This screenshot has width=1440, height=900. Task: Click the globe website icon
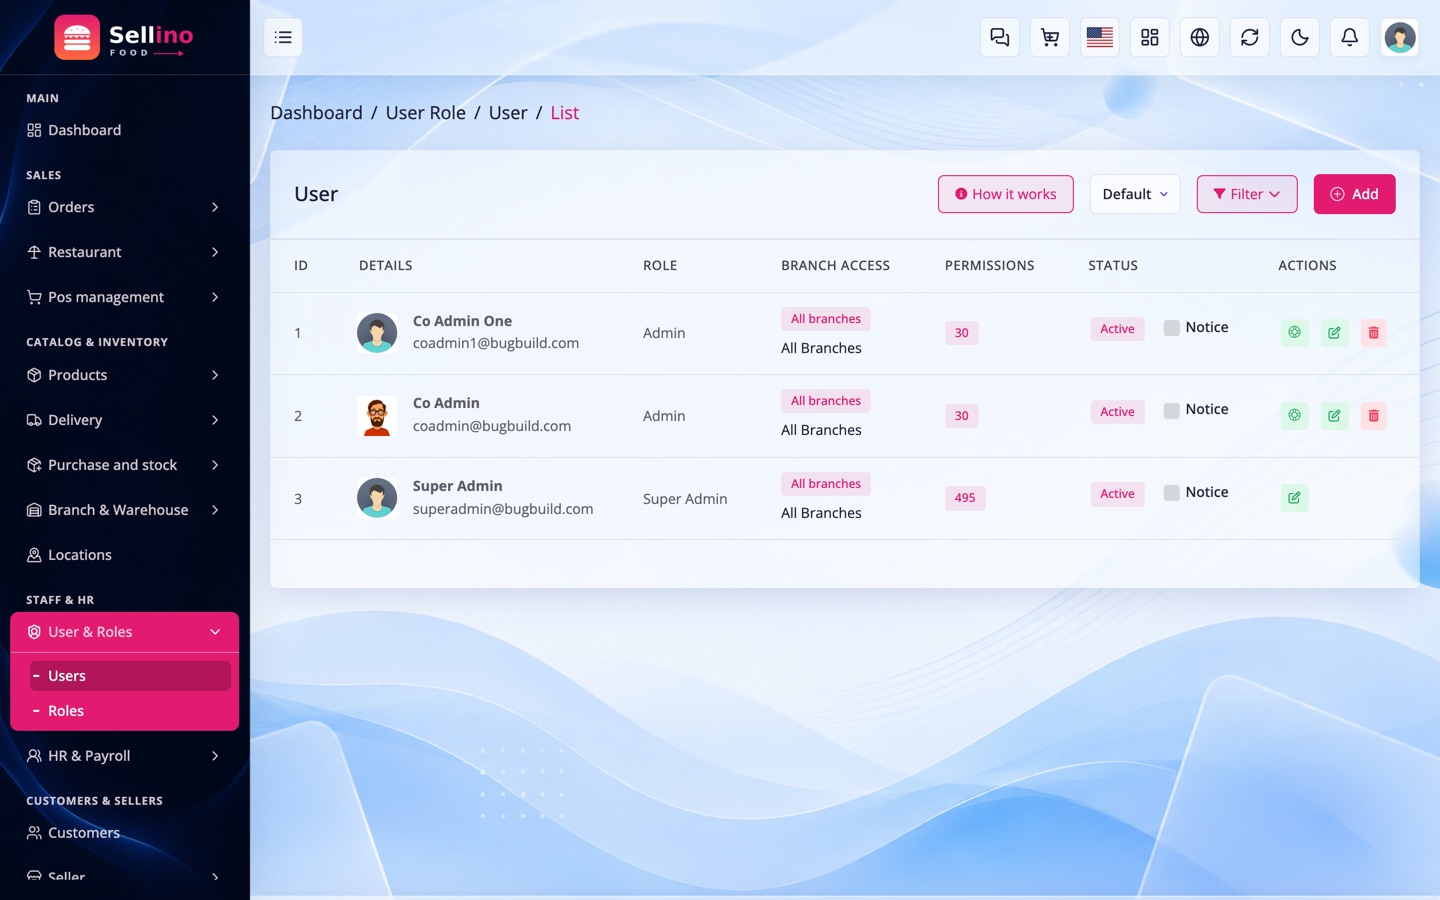pyautogui.click(x=1200, y=37)
